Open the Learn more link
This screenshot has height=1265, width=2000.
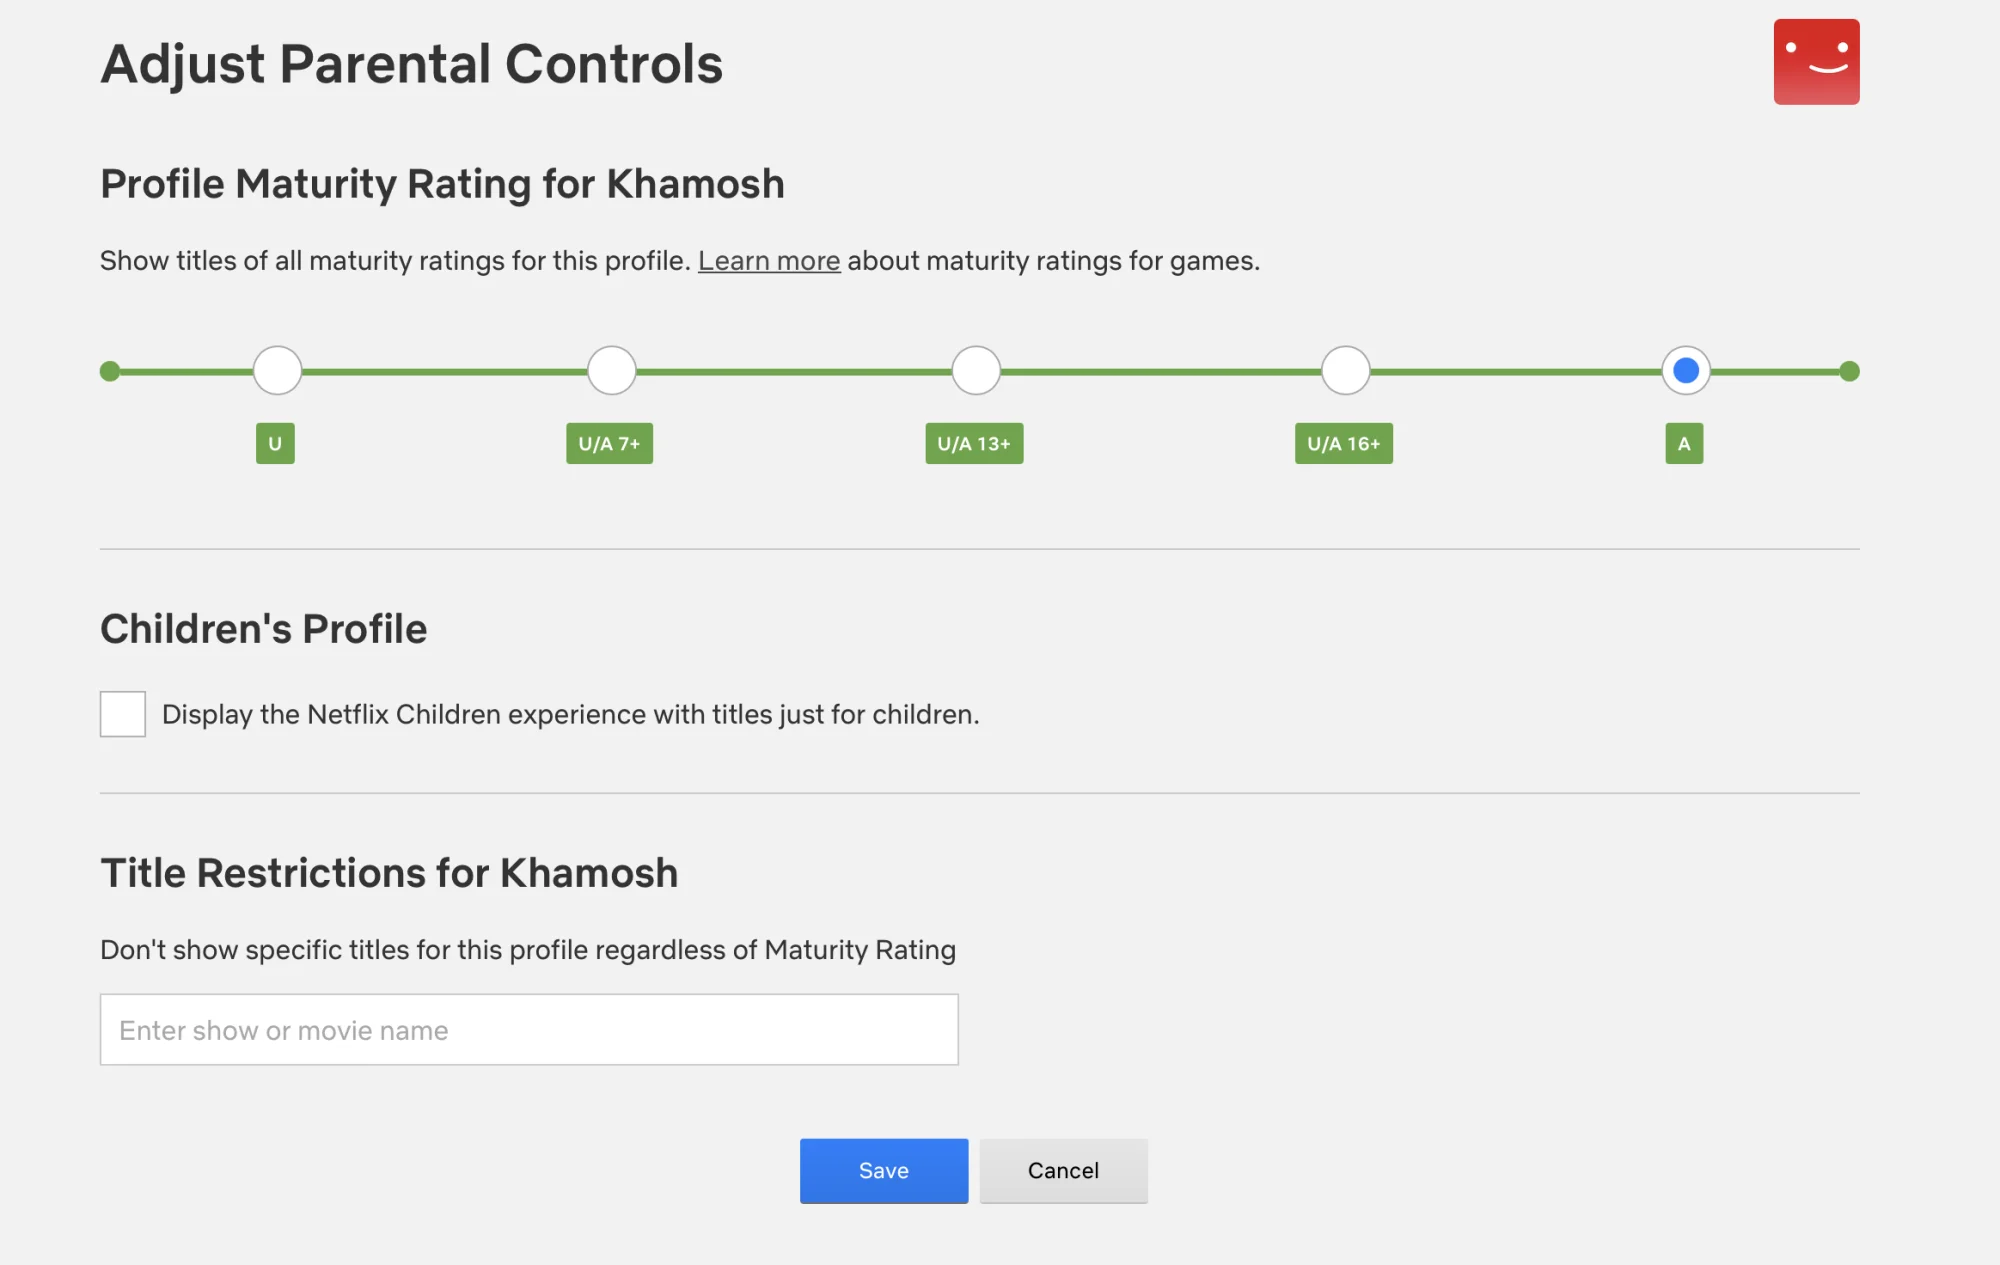click(769, 260)
